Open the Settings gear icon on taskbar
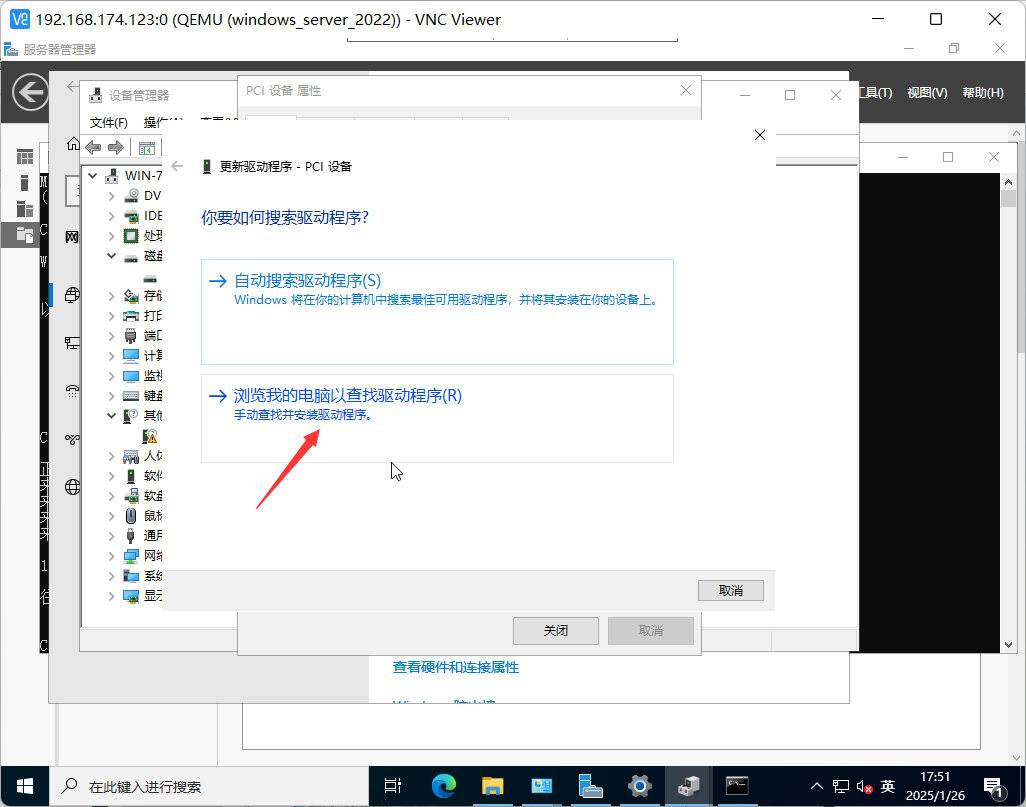This screenshot has width=1026, height=807. [x=639, y=785]
